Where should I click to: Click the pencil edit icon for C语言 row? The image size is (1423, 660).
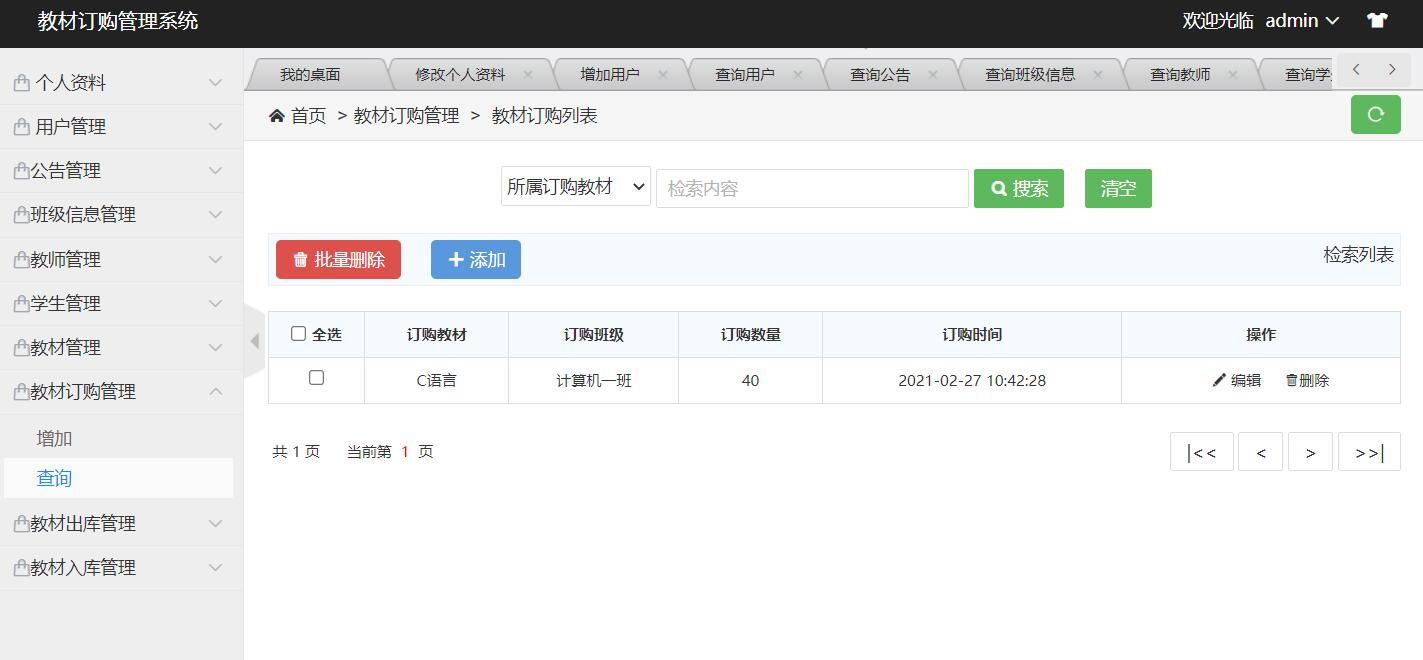(x=1218, y=380)
